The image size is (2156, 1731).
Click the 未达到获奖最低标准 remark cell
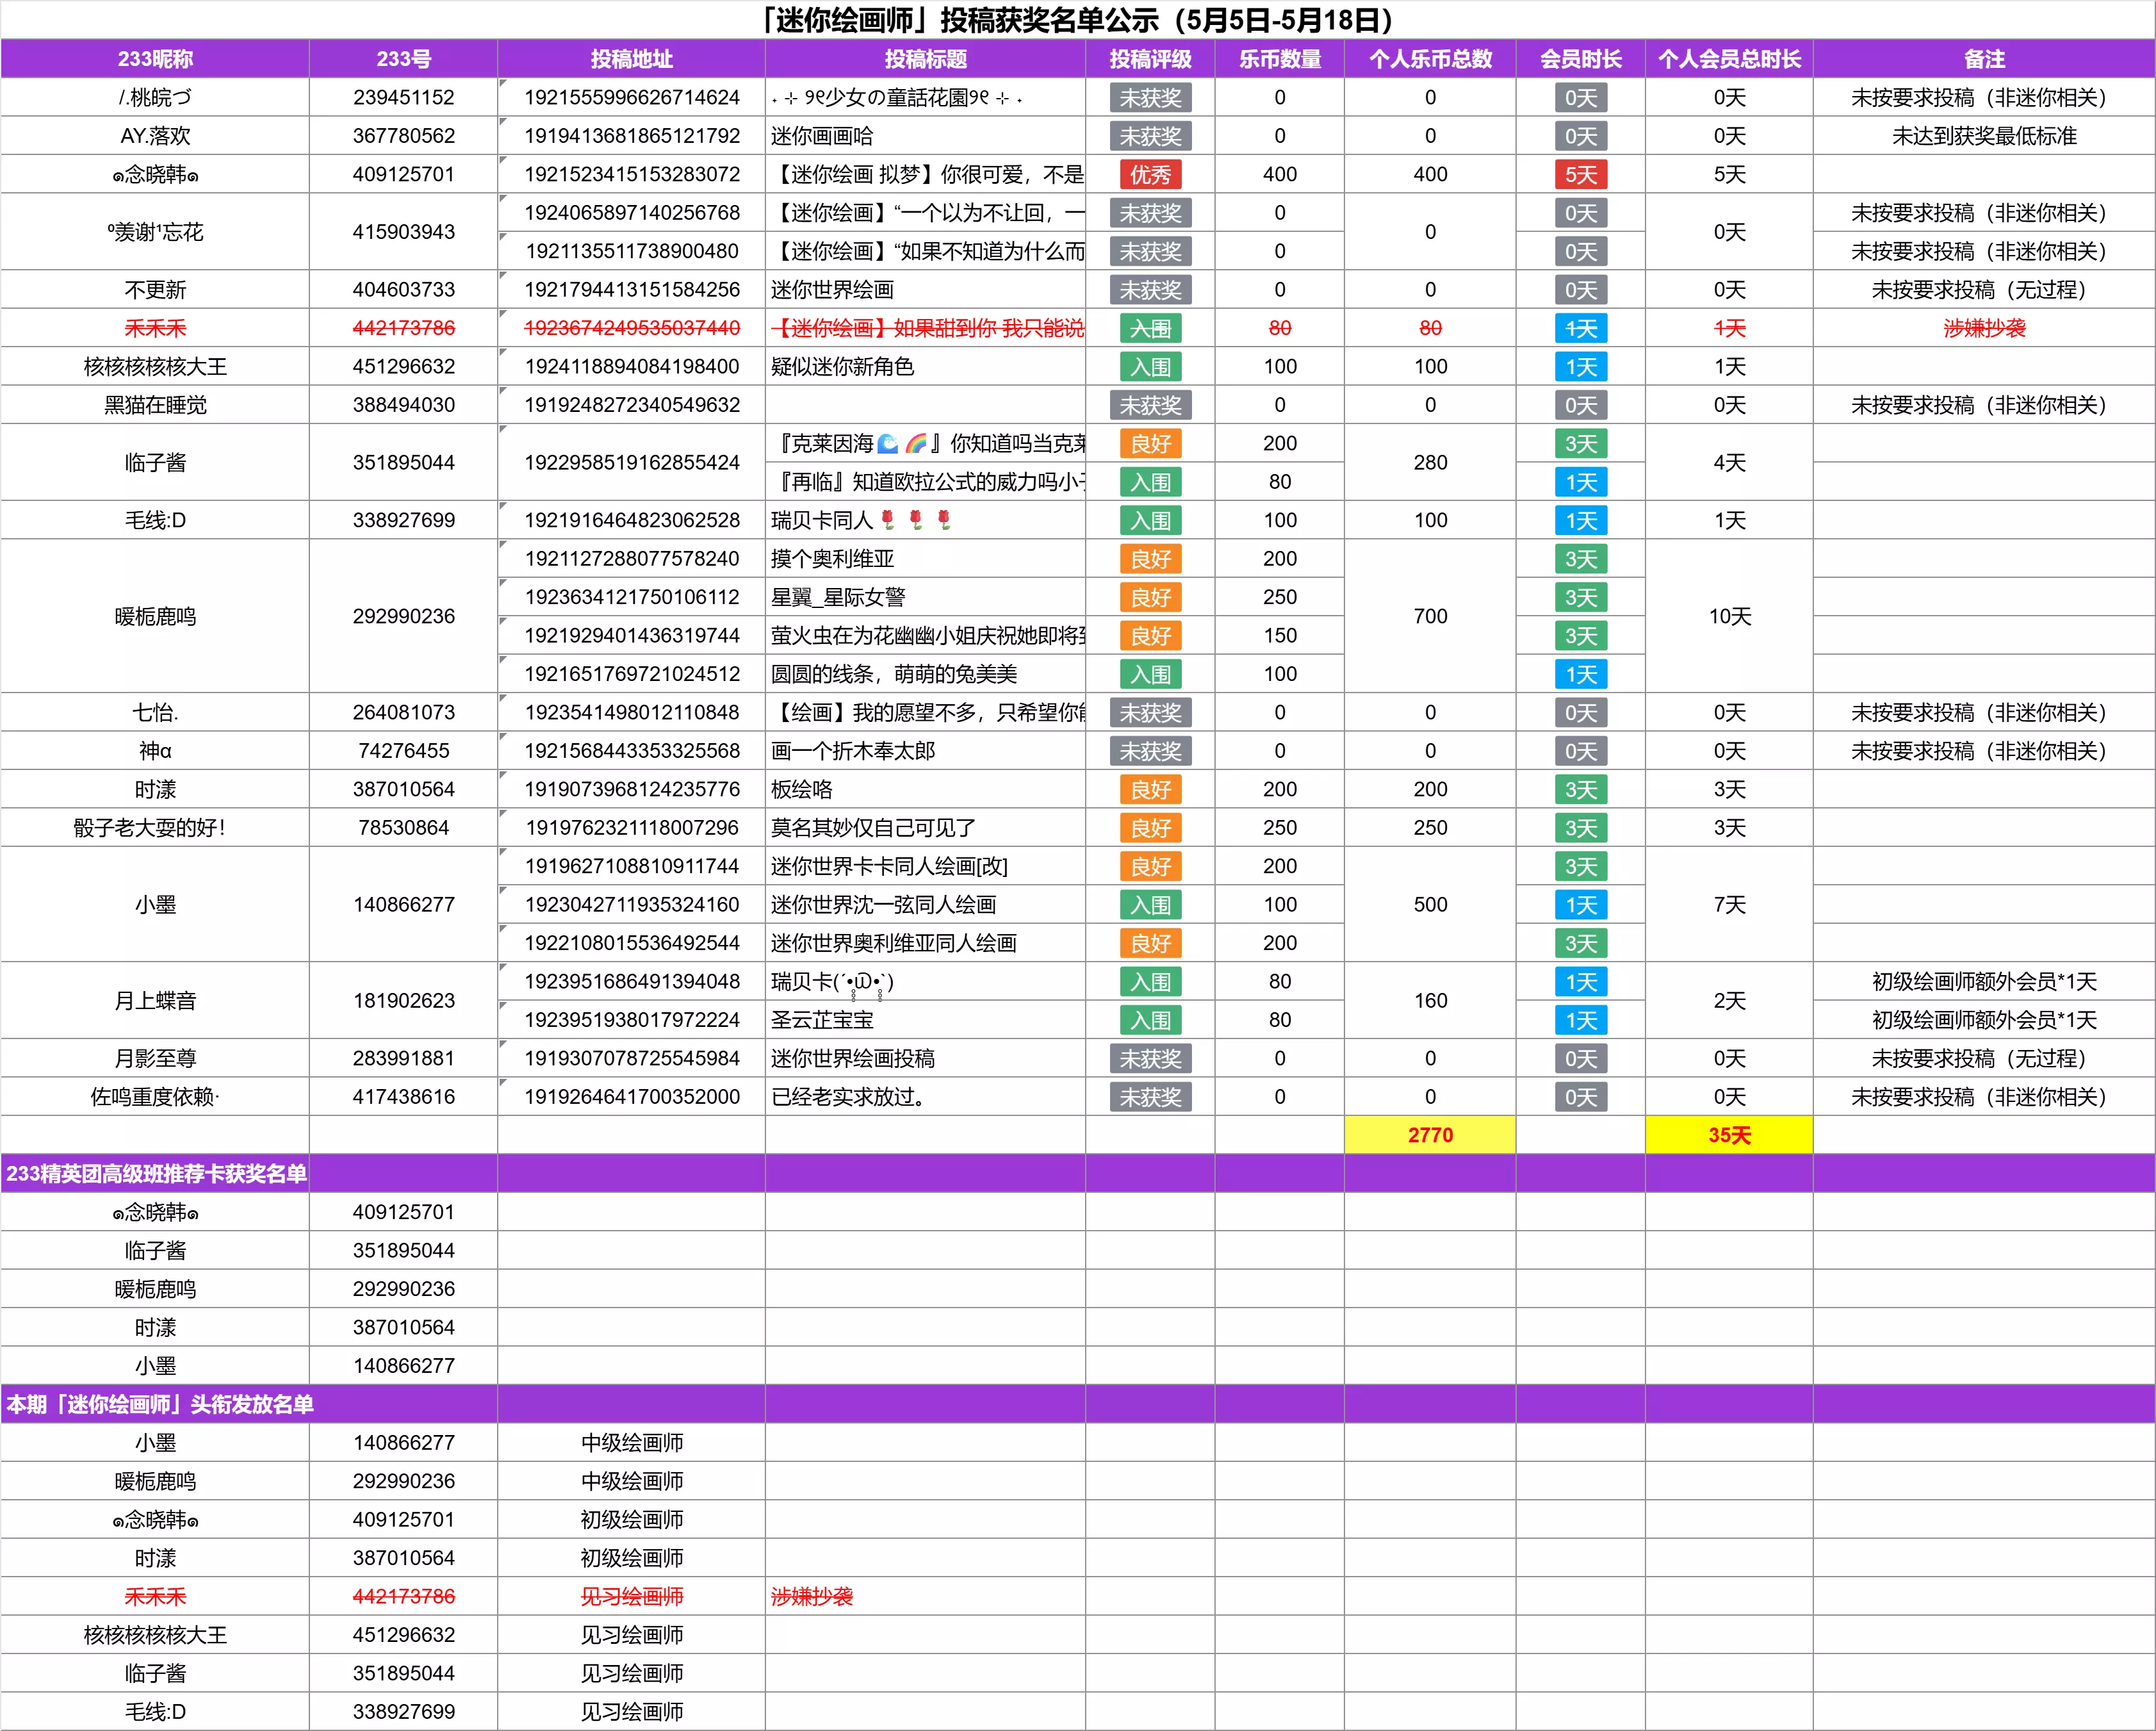point(1984,136)
